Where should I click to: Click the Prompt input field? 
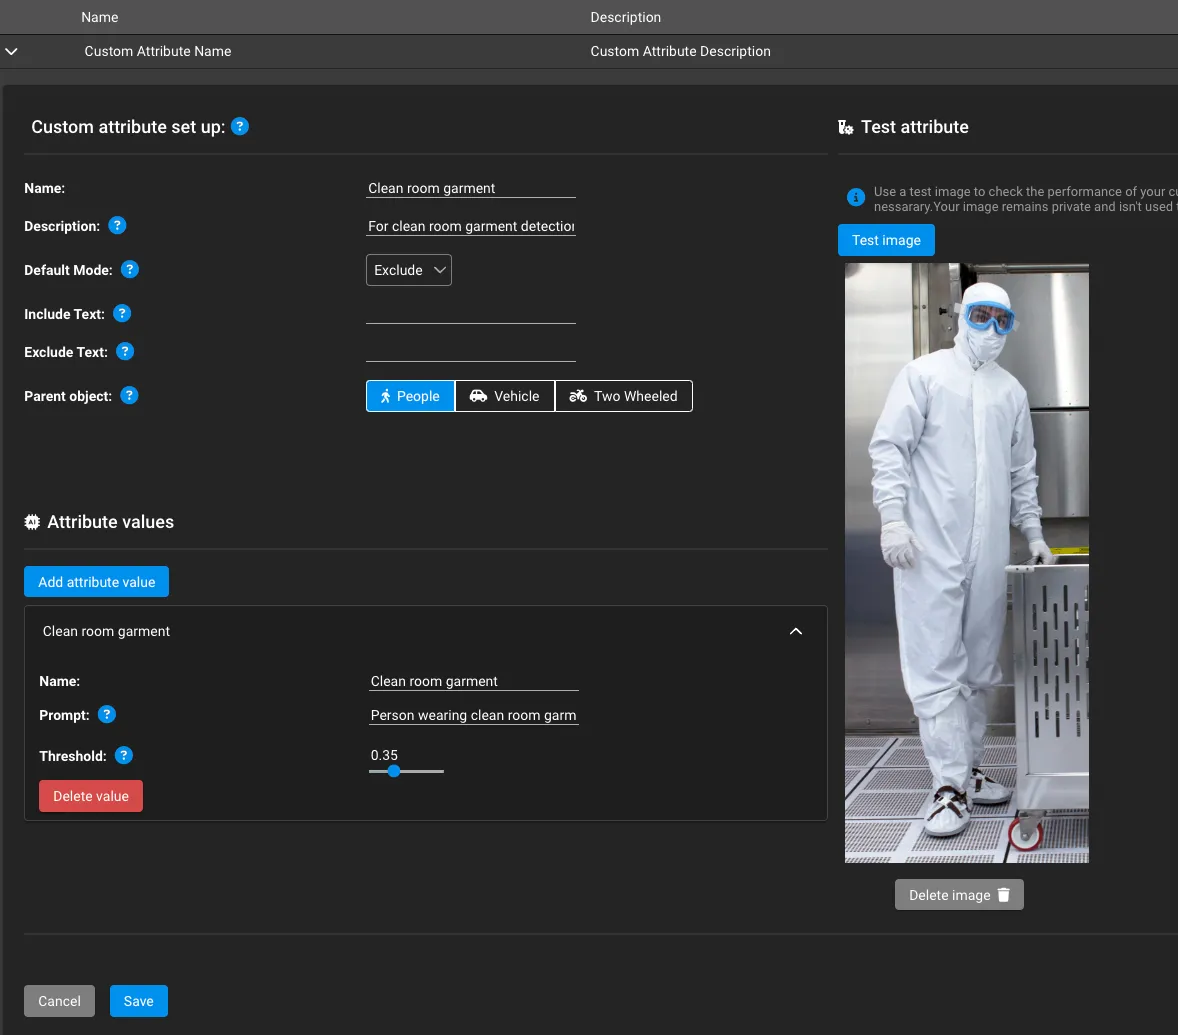point(474,715)
